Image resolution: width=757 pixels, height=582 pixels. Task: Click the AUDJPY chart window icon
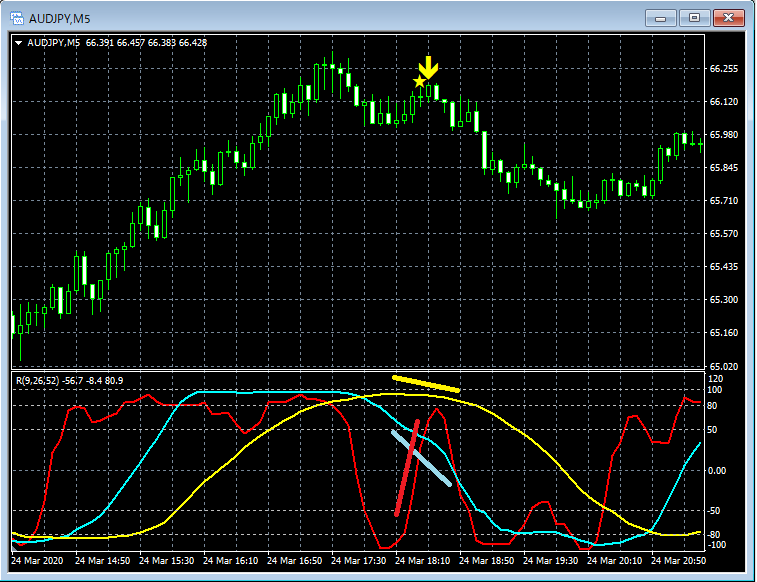coord(17,19)
